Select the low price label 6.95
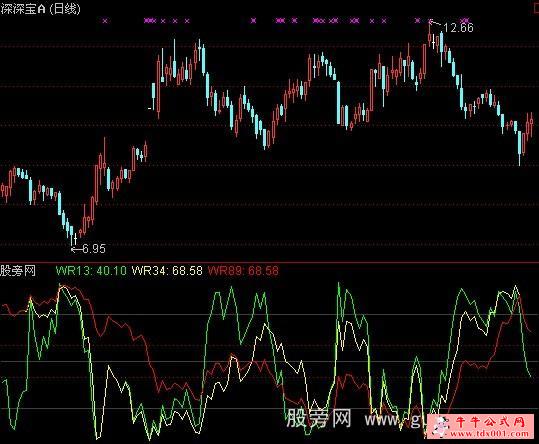 94,248
